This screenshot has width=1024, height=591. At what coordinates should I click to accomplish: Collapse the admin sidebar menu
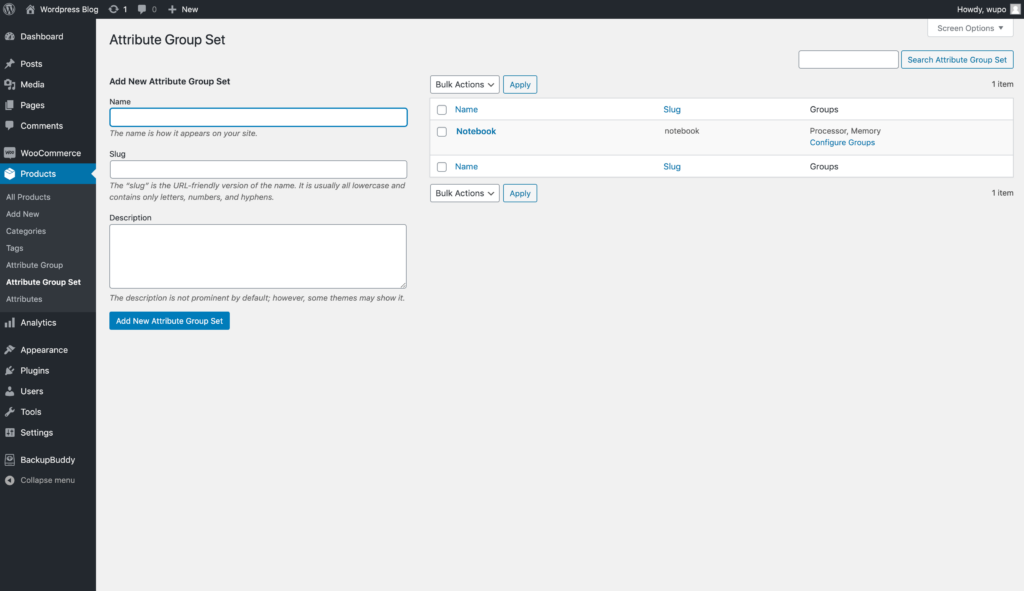point(46,480)
